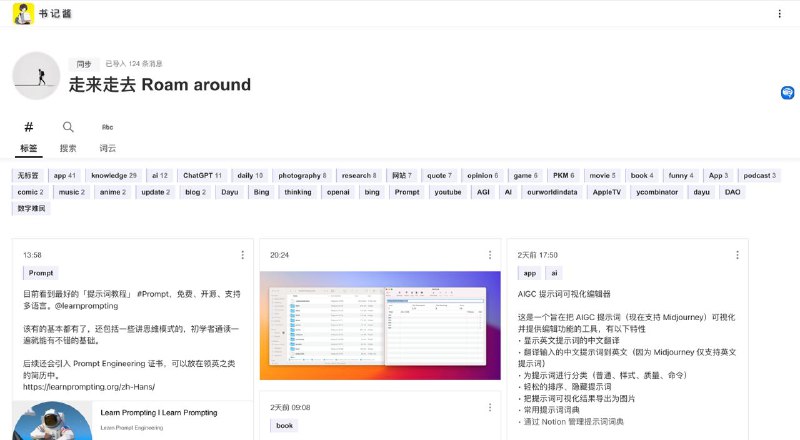
Task: Pick the blog 2 tag
Action: point(195,192)
